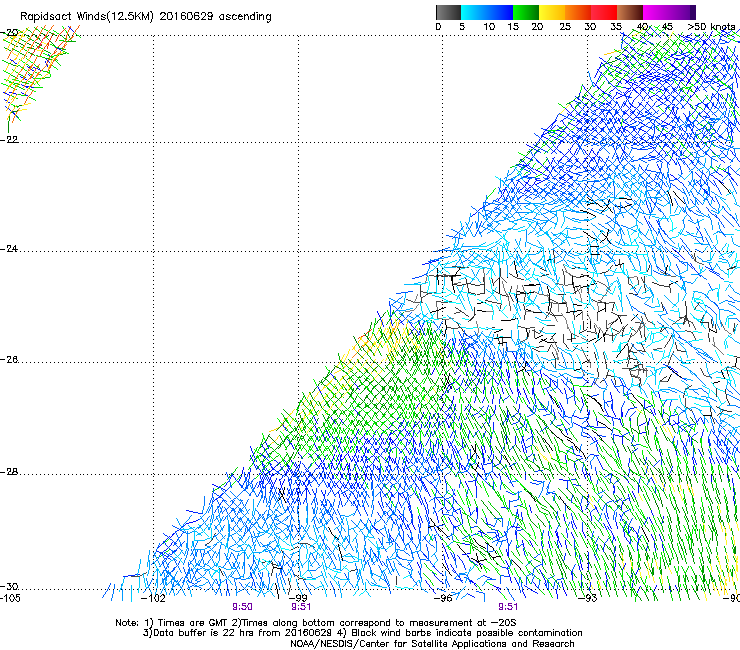Viewport: 740px width, 650px height.
Task: Click the yellow 20-25 knots legend swatch
Action: (x=552, y=12)
